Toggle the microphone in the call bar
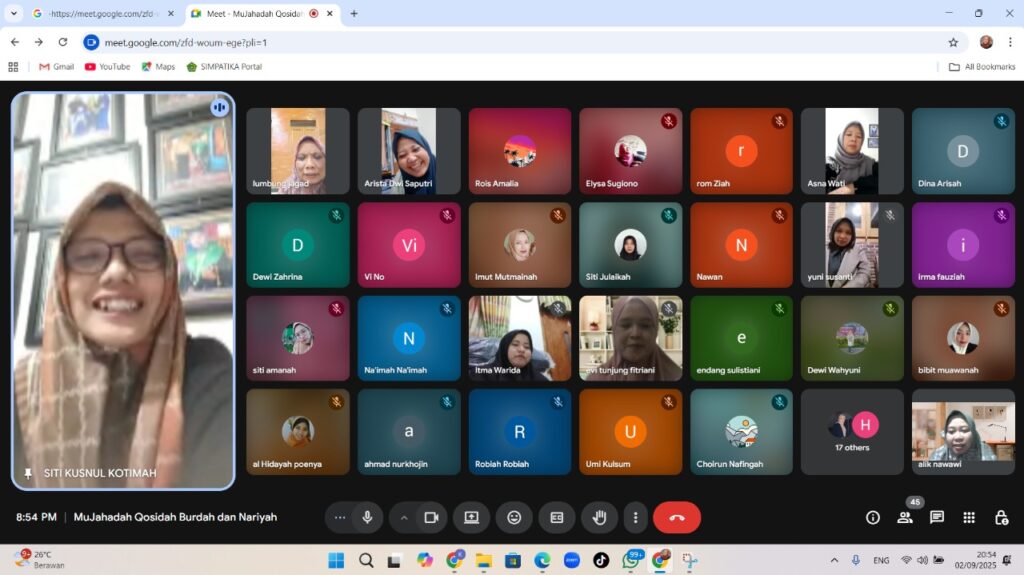 368,517
